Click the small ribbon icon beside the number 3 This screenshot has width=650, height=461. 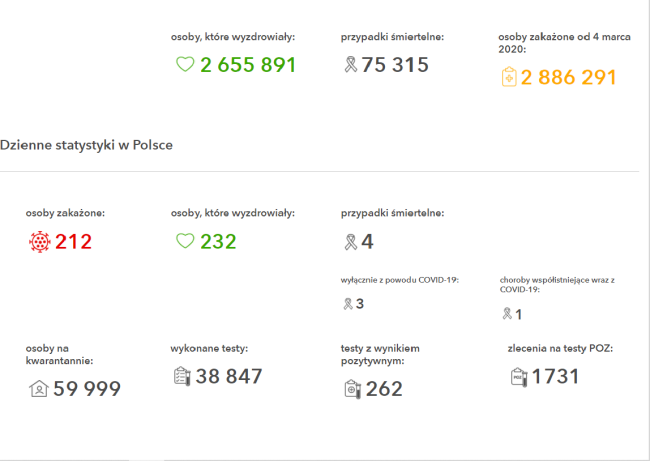347,303
